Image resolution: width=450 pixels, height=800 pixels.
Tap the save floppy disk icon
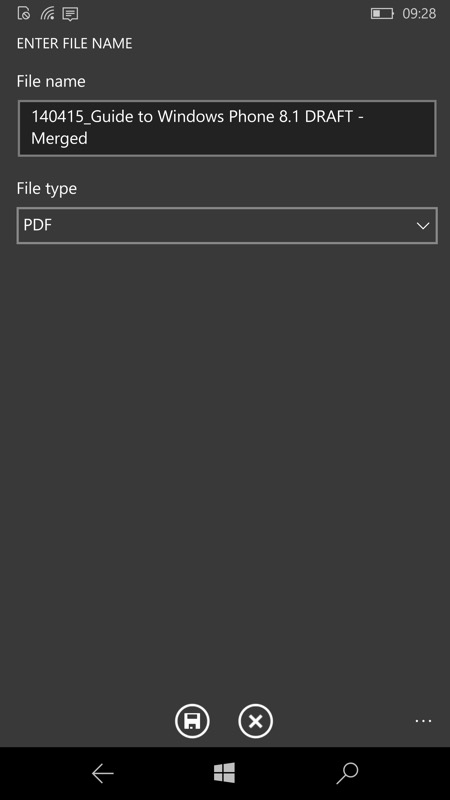(192, 721)
